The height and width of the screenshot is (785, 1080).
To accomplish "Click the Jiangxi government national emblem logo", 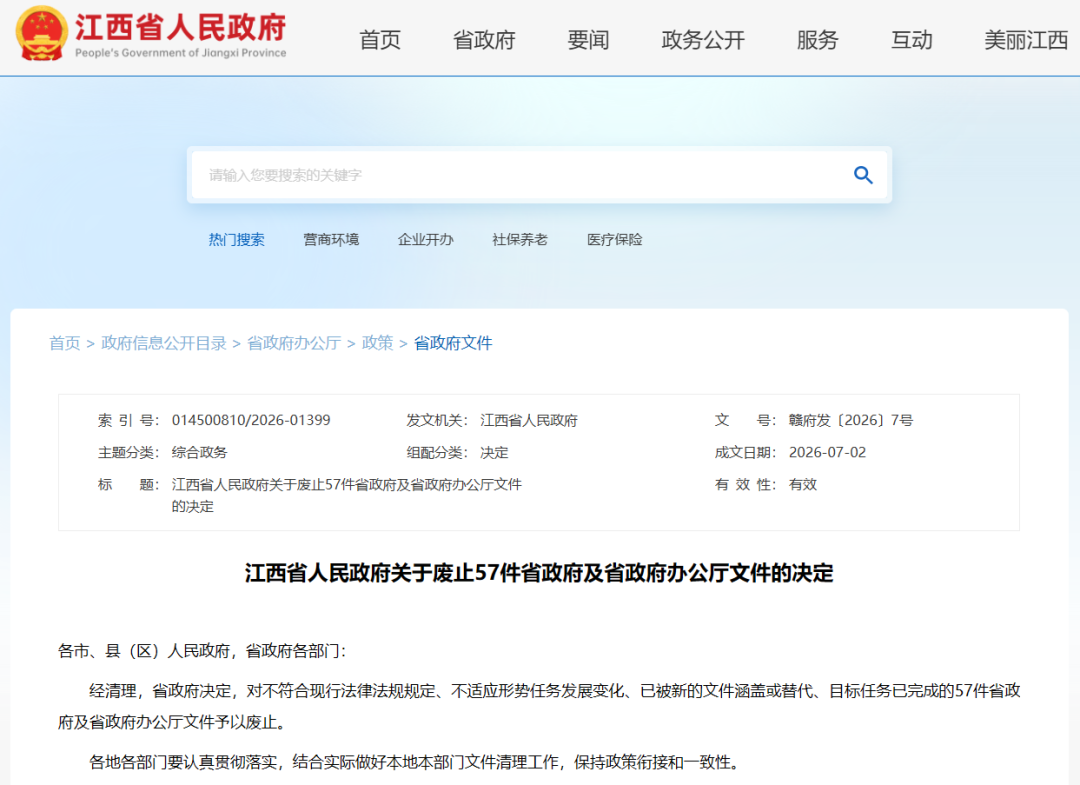I will pyautogui.click(x=41, y=34).
